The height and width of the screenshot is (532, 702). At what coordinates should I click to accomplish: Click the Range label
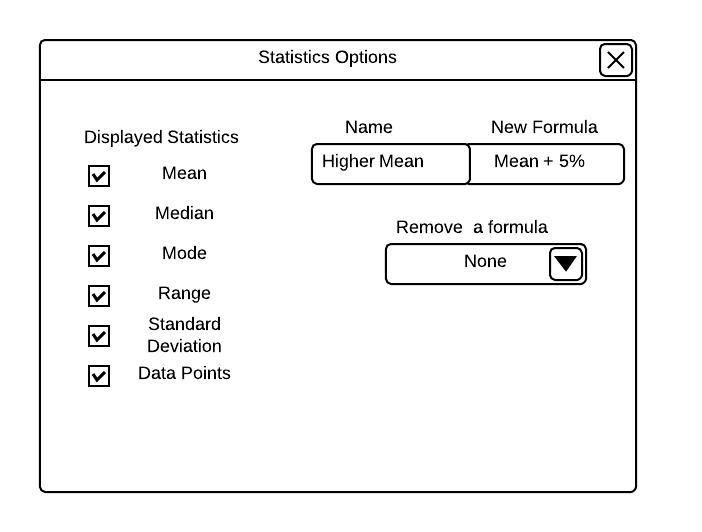[184, 294]
